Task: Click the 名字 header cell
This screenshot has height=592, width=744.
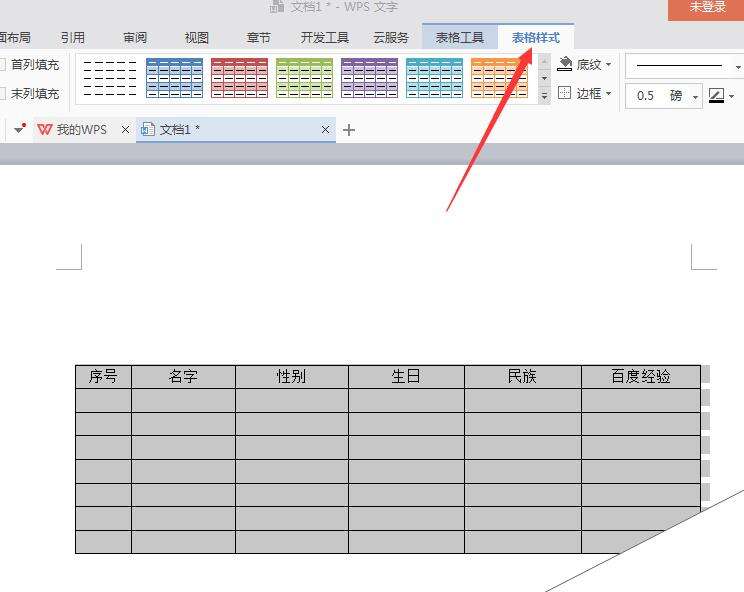Action: [183, 377]
